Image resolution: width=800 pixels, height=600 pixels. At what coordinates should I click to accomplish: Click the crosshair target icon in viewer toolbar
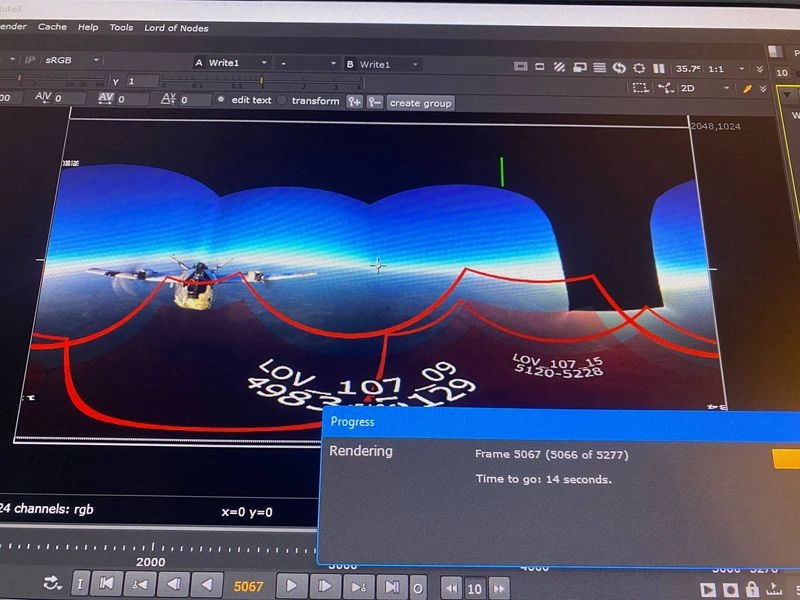[x=639, y=68]
